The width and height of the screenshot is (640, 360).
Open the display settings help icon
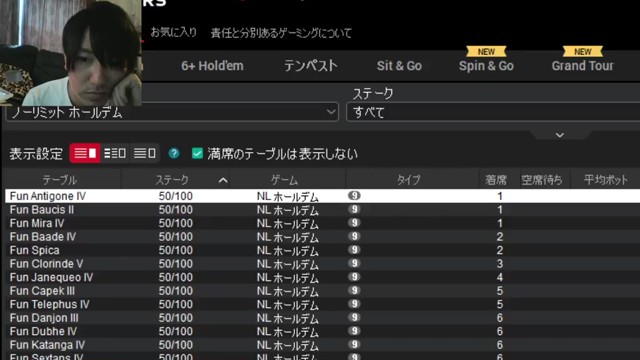pyautogui.click(x=174, y=153)
